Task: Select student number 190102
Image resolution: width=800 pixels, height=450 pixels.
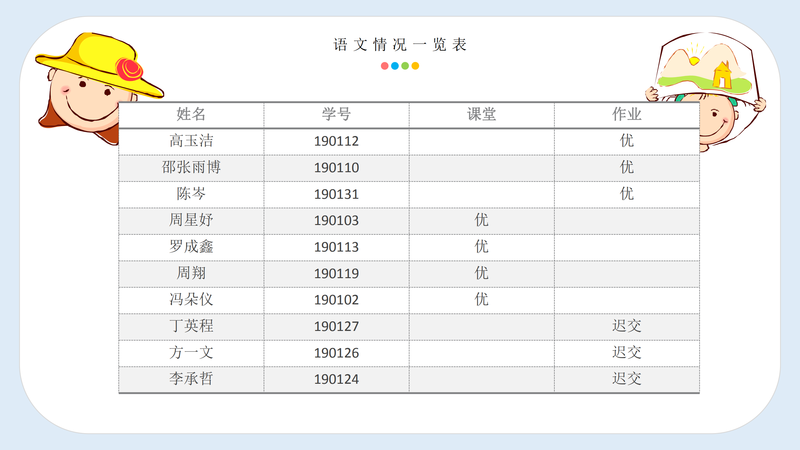Action: coord(336,300)
